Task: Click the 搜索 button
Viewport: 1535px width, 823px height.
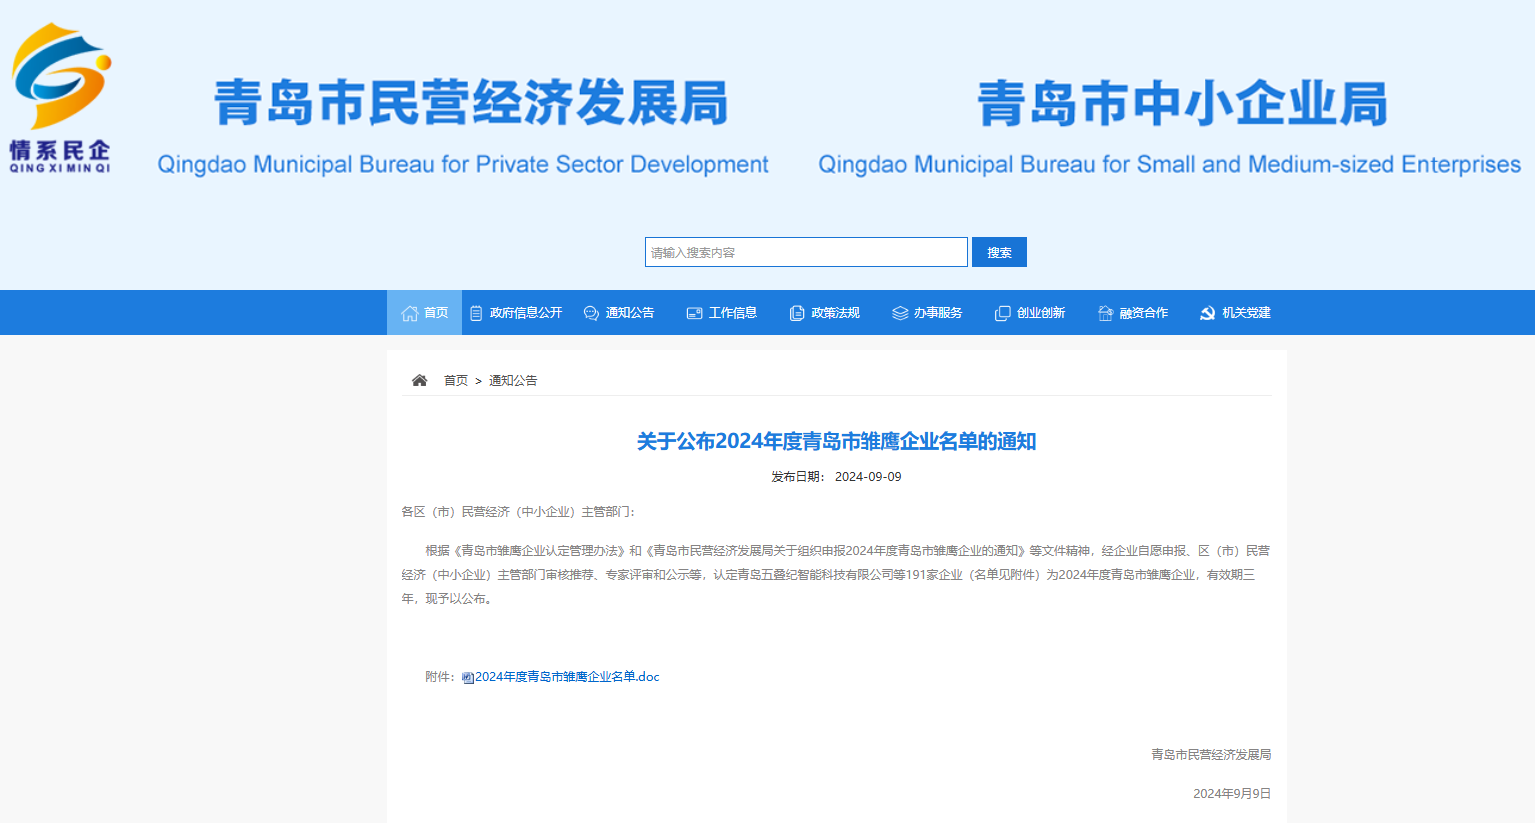Action: coord(999,252)
